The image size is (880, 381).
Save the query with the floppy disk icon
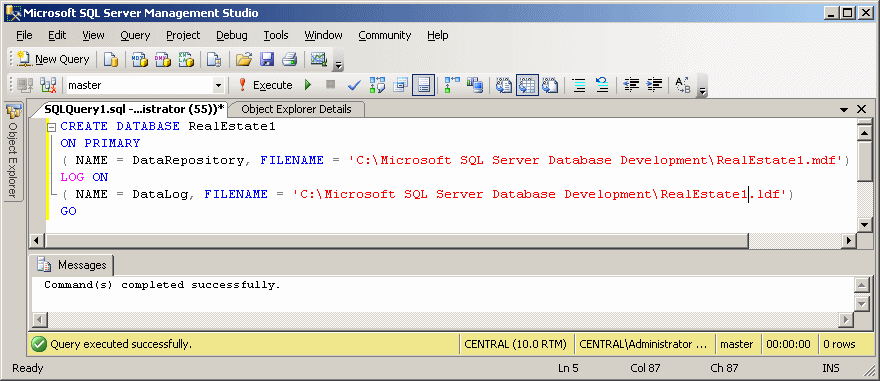pyautogui.click(x=267, y=59)
